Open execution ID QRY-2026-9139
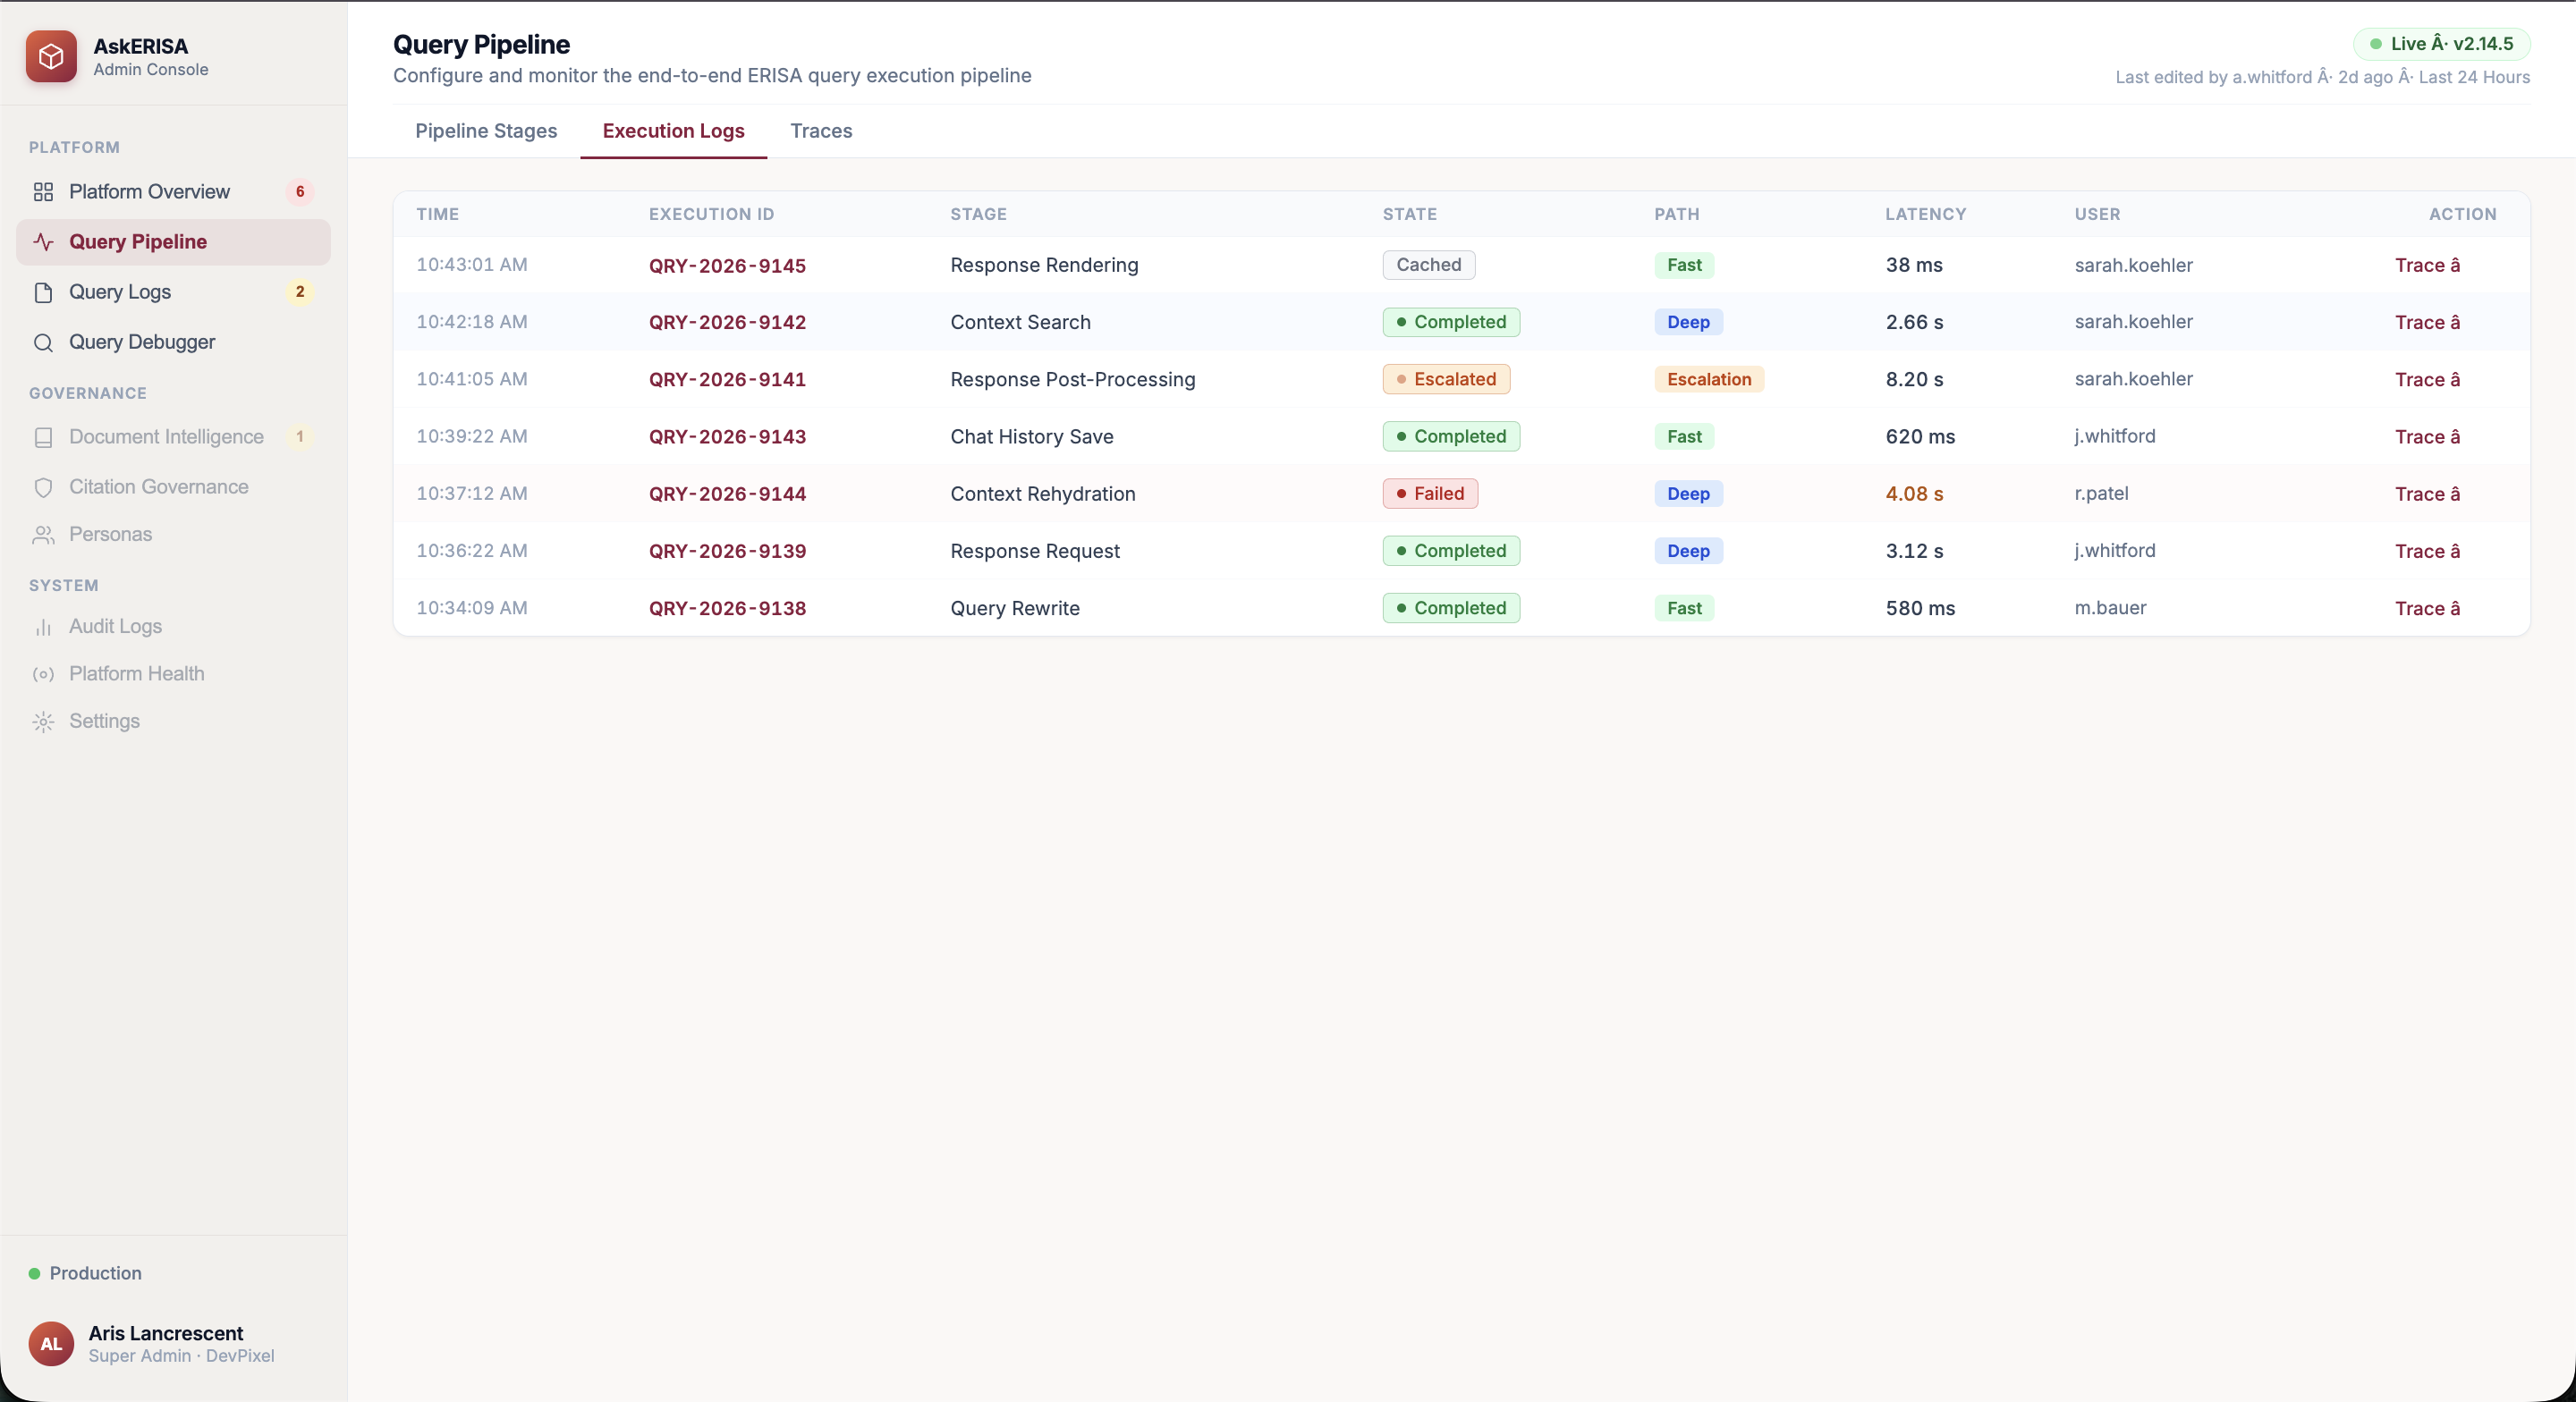Image resolution: width=2576 pixels, height=1402 pixels. pyautogui.click(x=727, y=551)
